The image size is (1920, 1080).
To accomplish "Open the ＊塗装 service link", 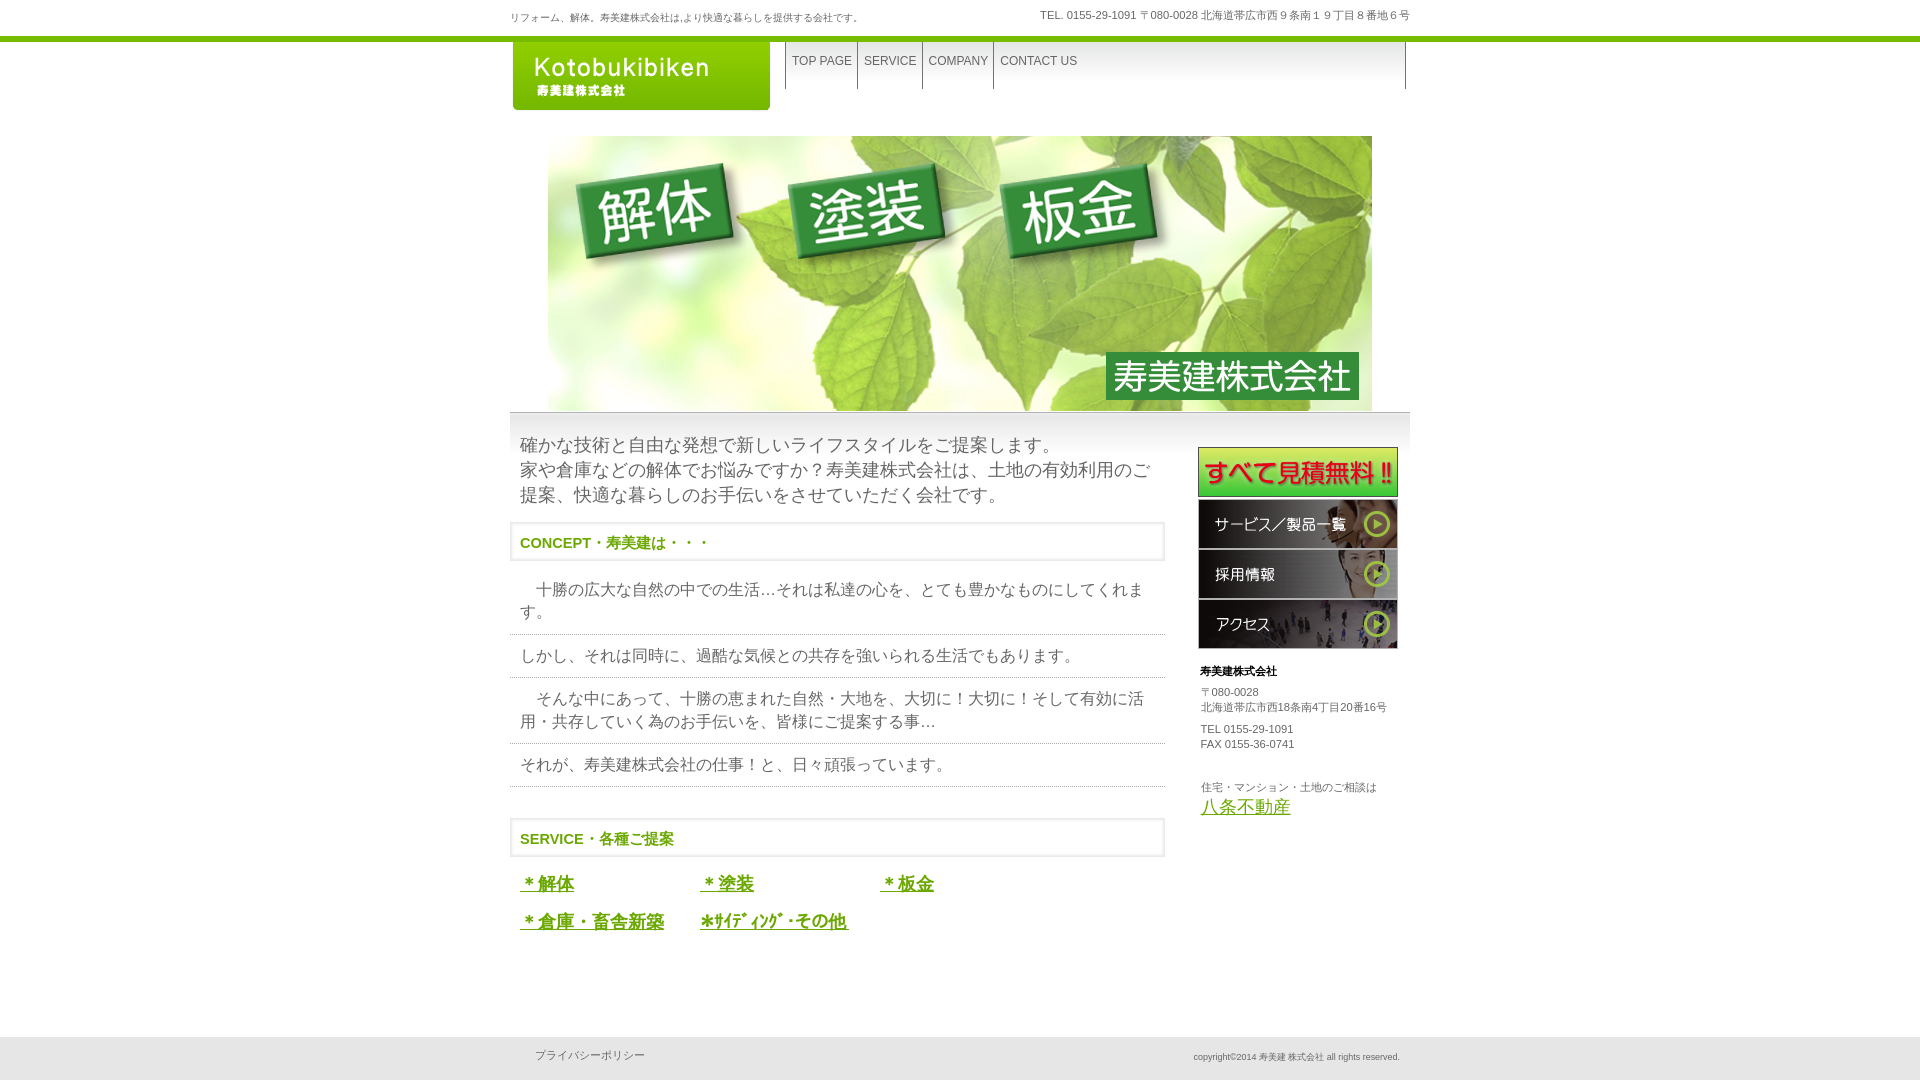I will [727, 884].
